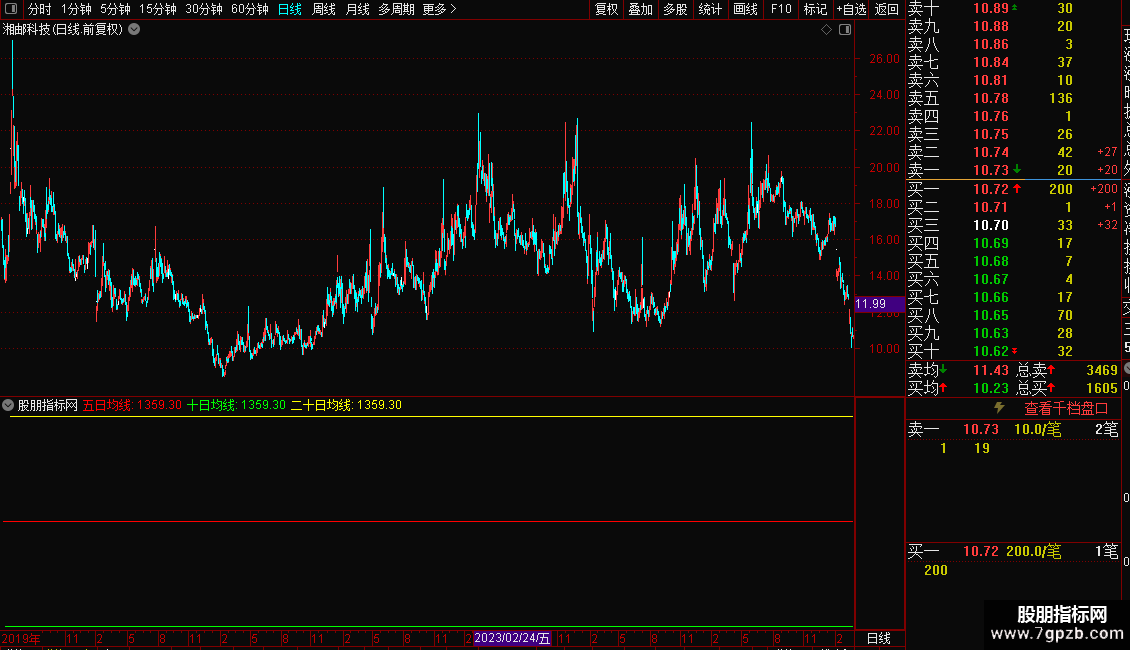Click the 股朋指标网 indicator name
This screenshot has height=650, width=1130.
48,405
